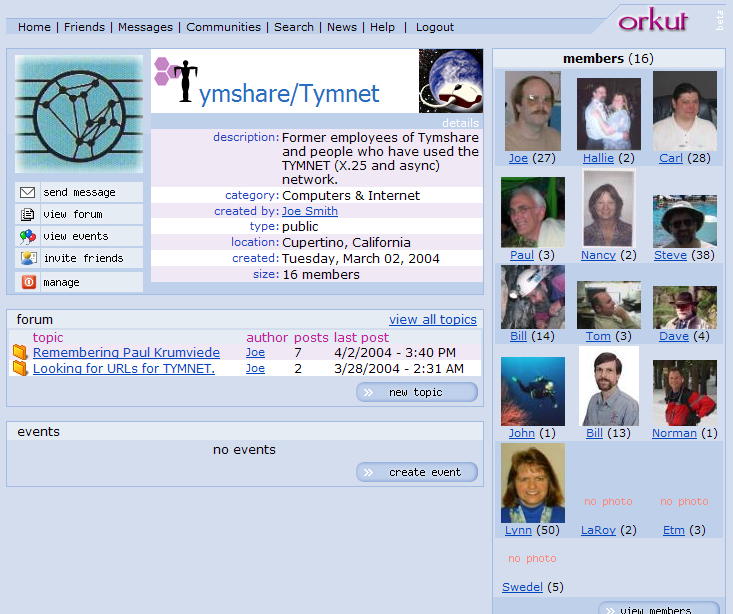733x614 pixels.
Task: Open the Joe Smith creator link
Action: pos(309,211)
